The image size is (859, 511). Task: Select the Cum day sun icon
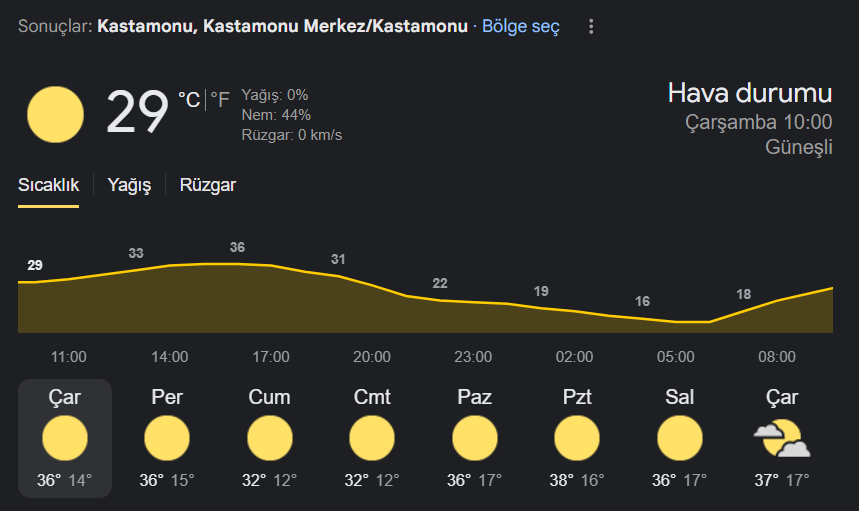[270, 438]
